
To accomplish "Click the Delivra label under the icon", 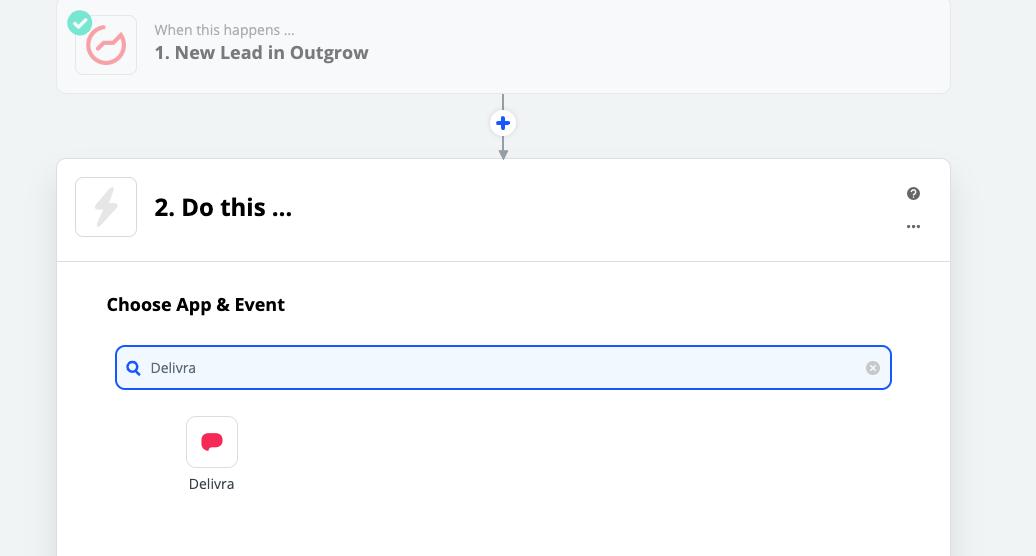I will [x=212, y=484].
